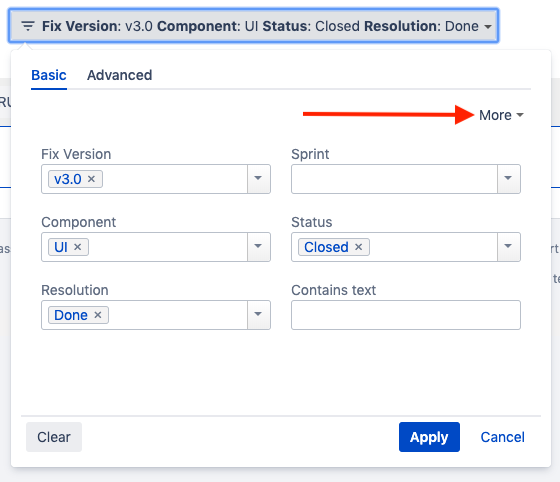Click the empty area of the Fix Version field
Image resolution: width=560 pixels, height=482 pixels.
pos(175,179)
